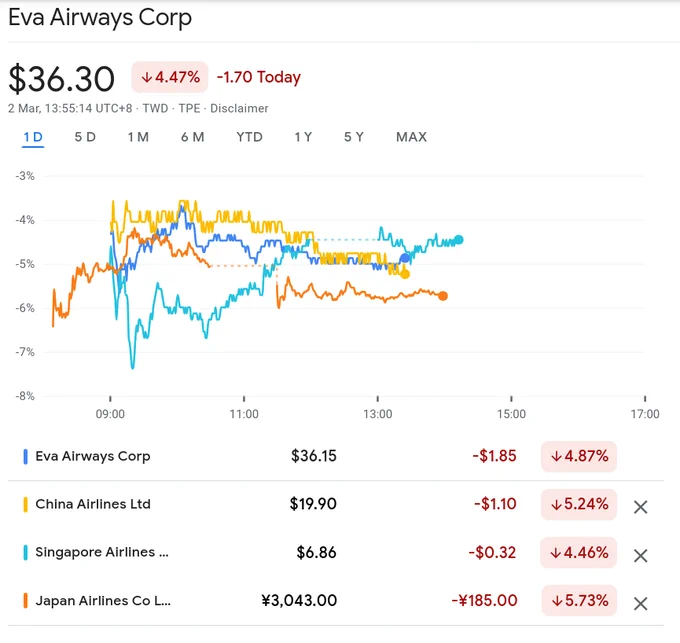Click the China Airlines Ltd legend name

[x=93, y=504]
